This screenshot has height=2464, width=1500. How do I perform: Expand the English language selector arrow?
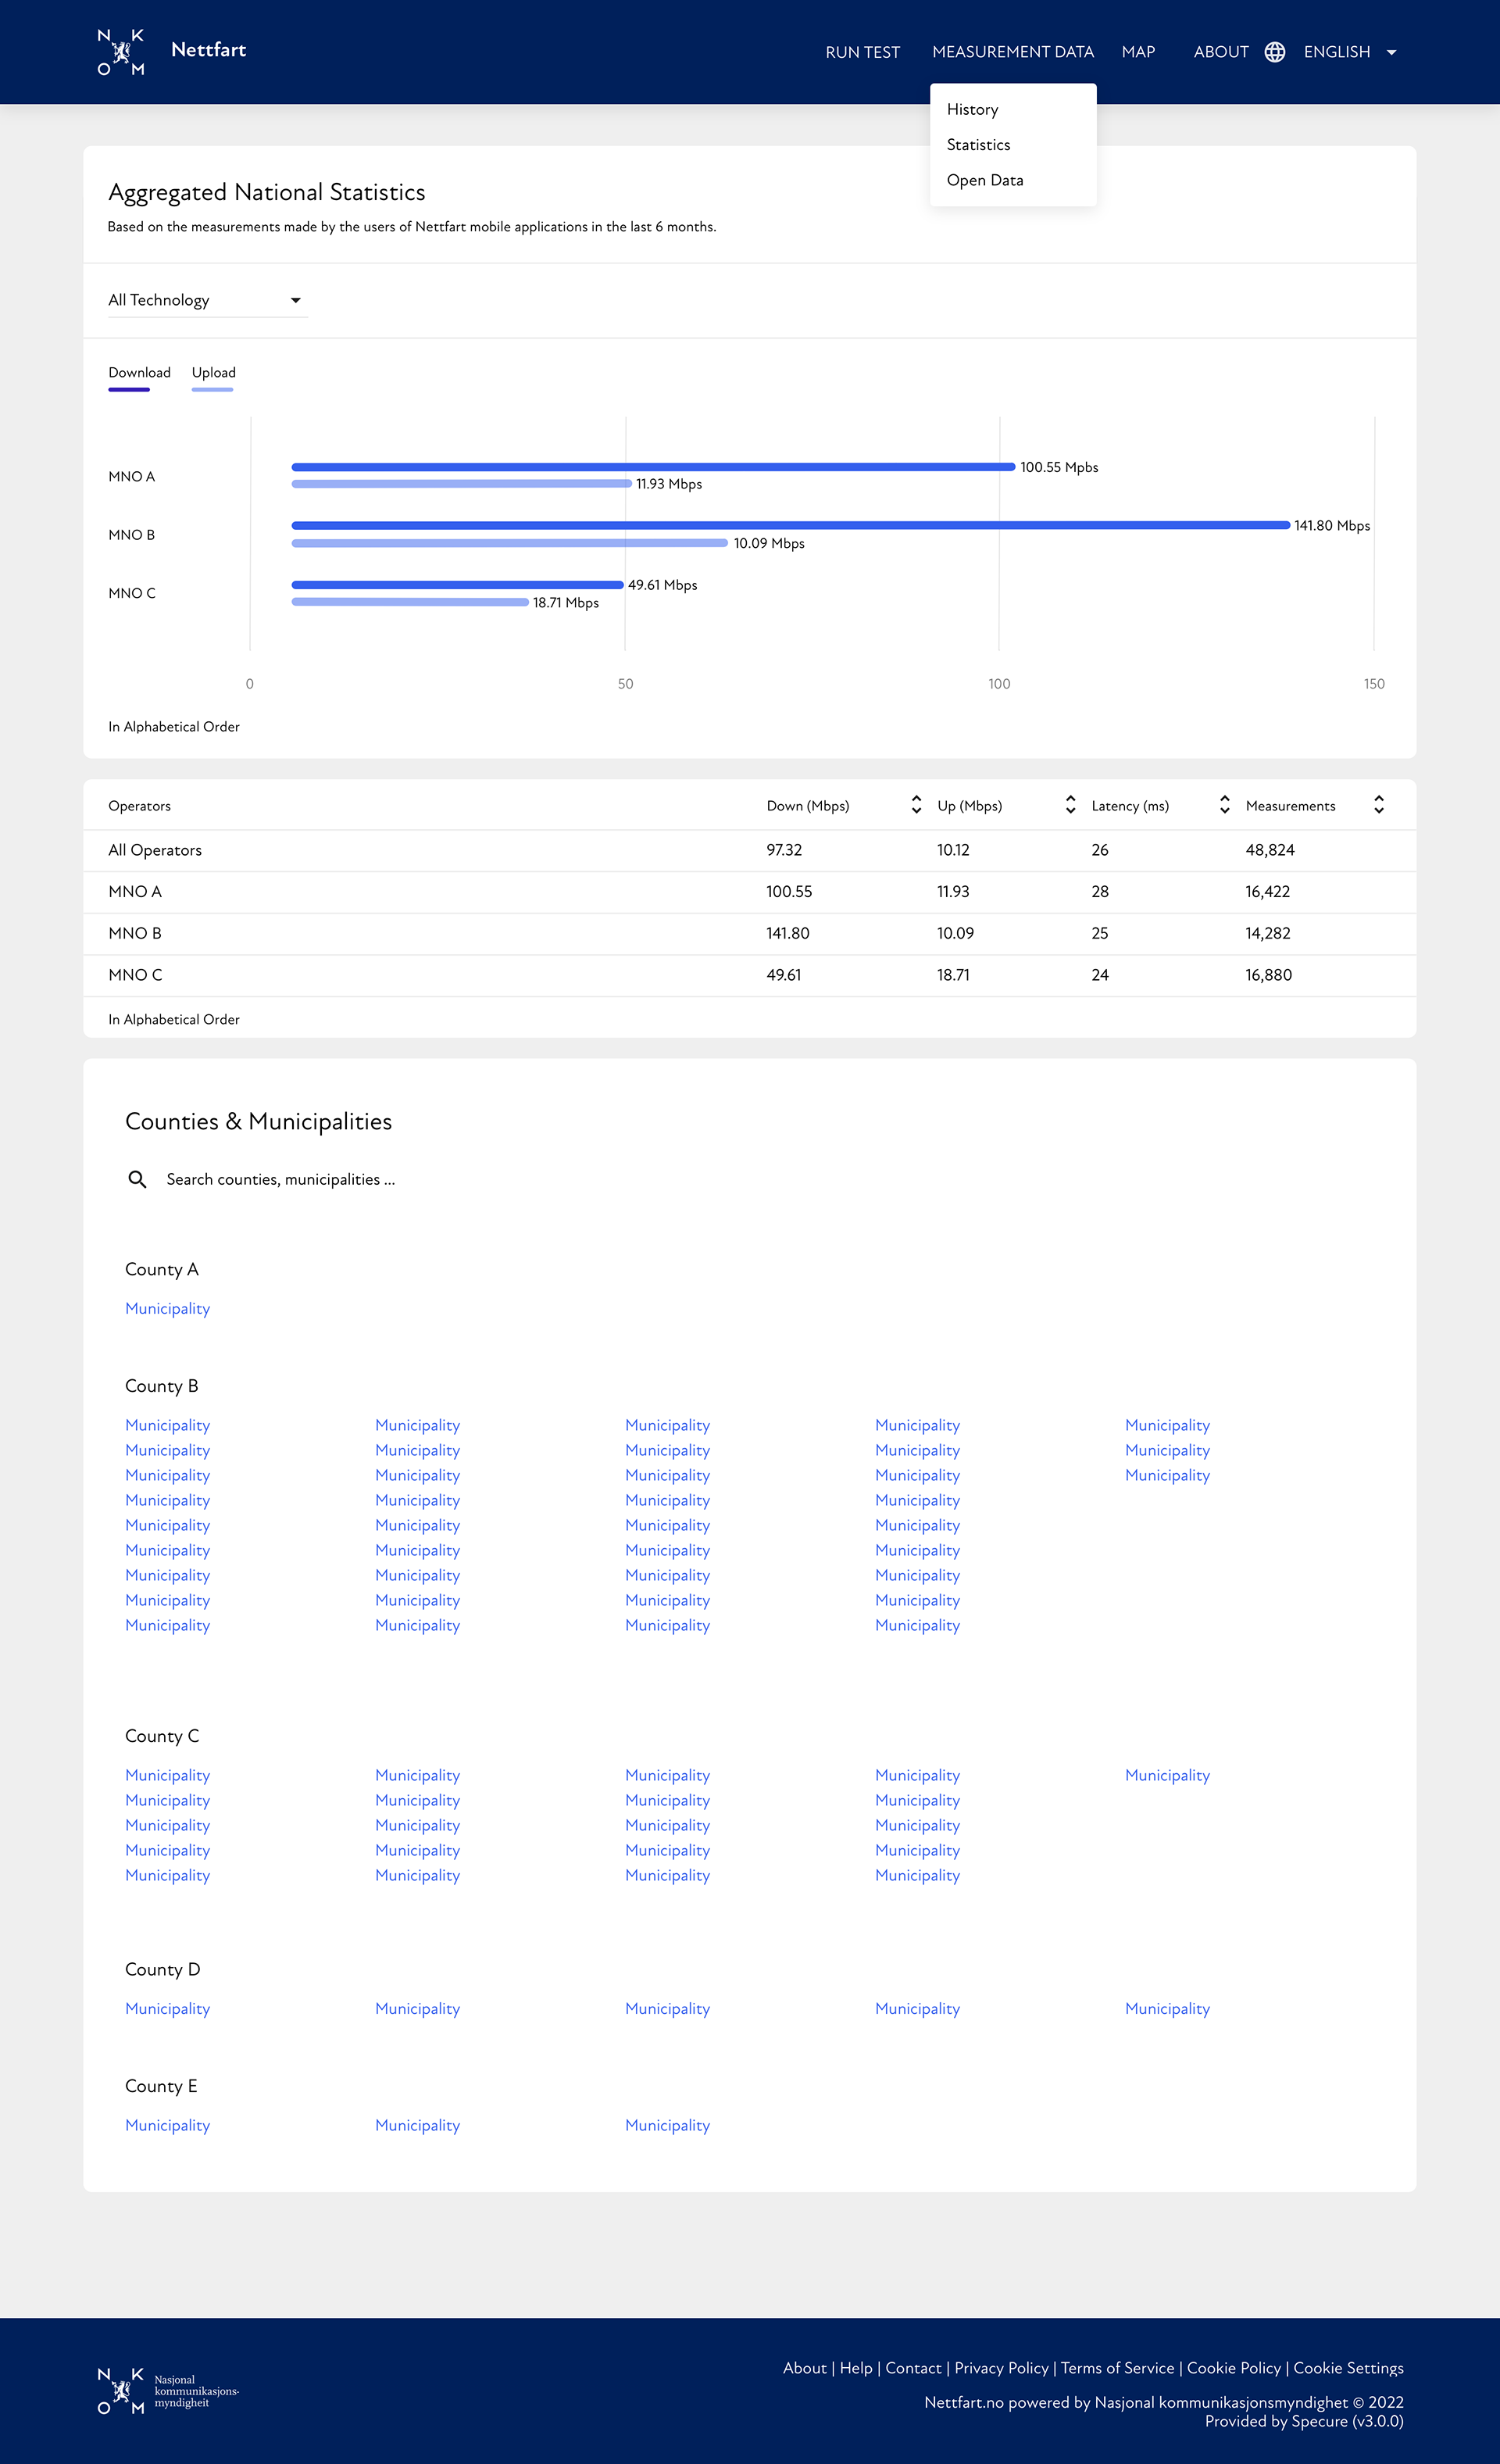pos(1391,52)
